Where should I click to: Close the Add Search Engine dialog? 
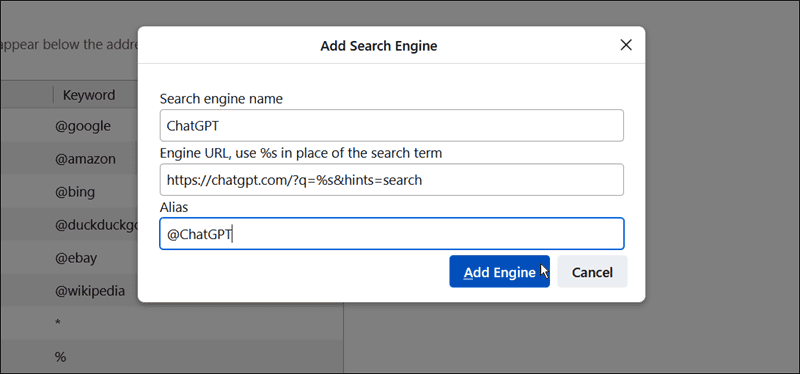626,45
